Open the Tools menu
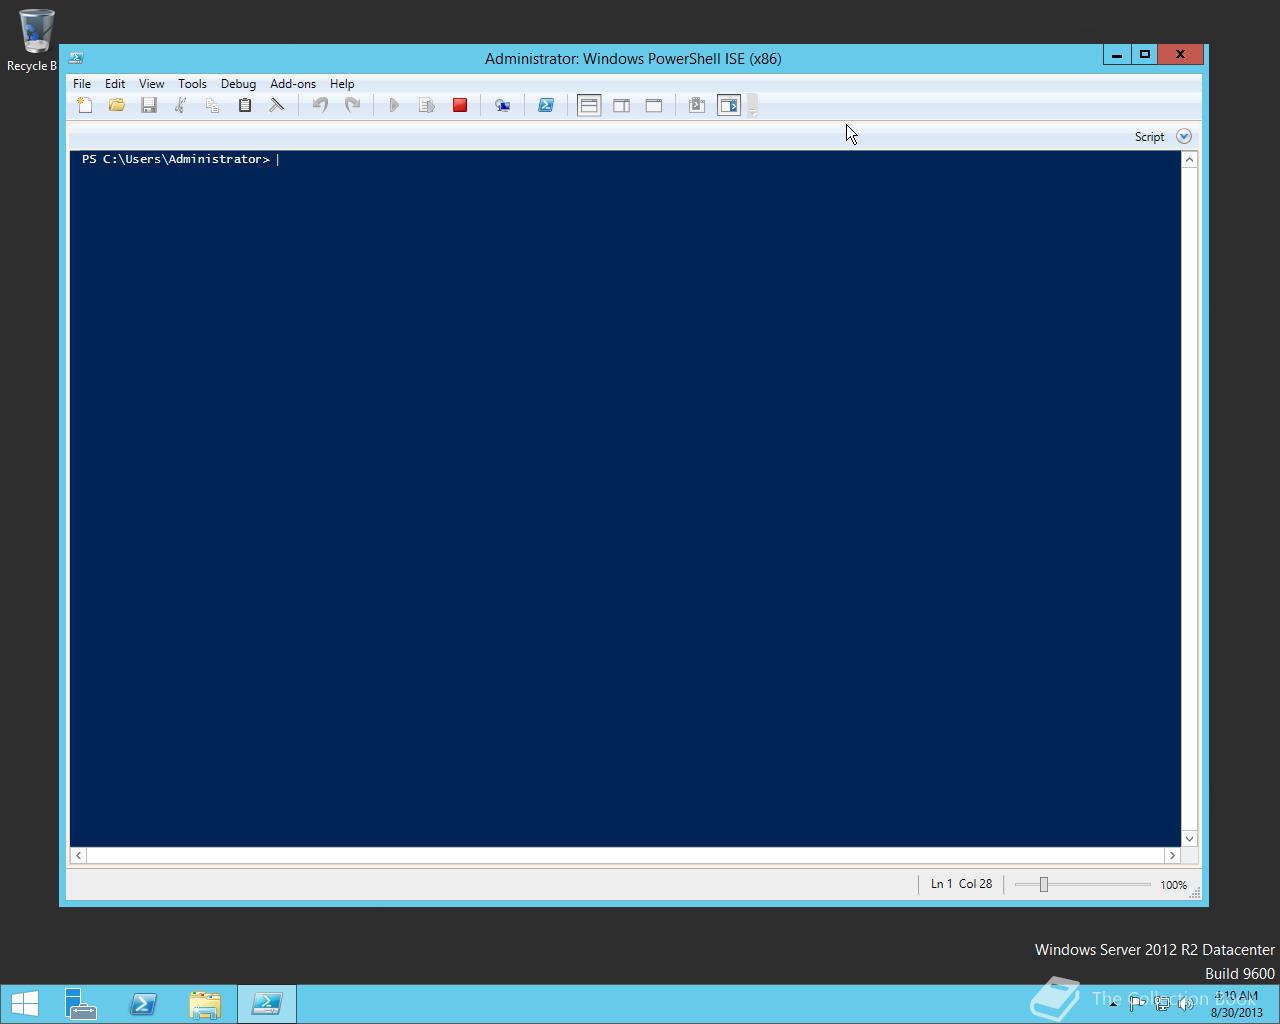Viewport: 1280px width, 1024px height. 192,84
